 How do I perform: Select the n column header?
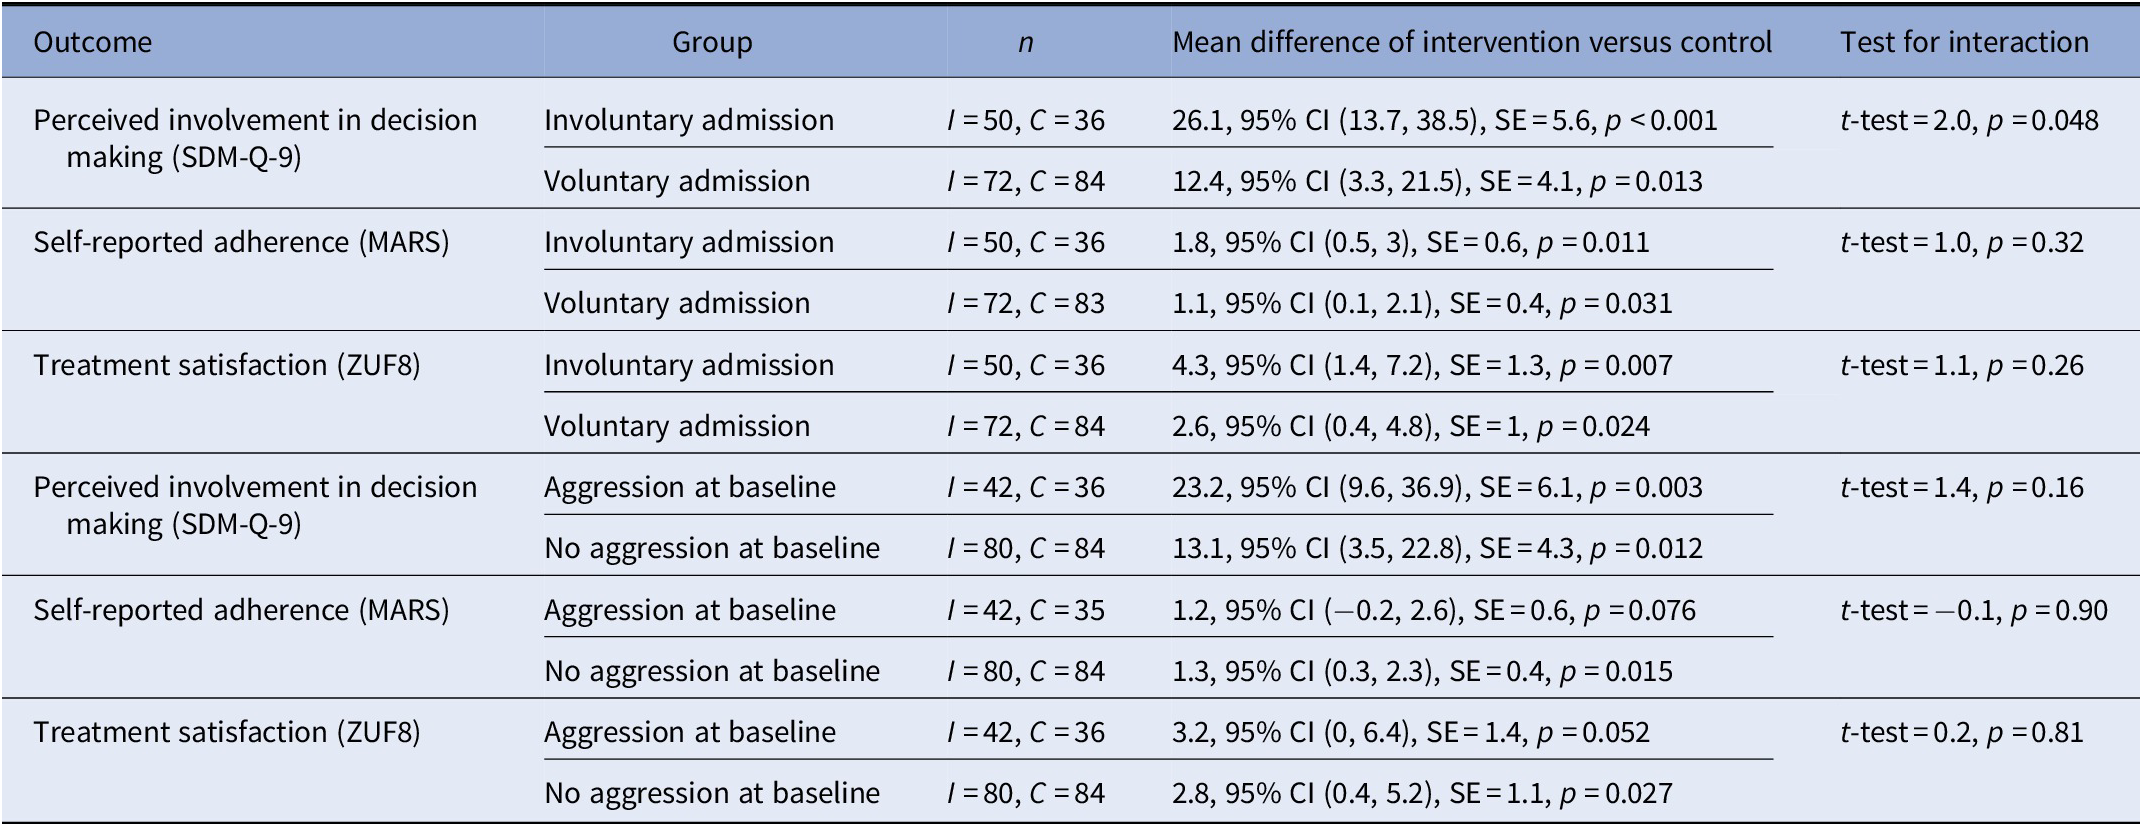click(x=1025, y=43)
